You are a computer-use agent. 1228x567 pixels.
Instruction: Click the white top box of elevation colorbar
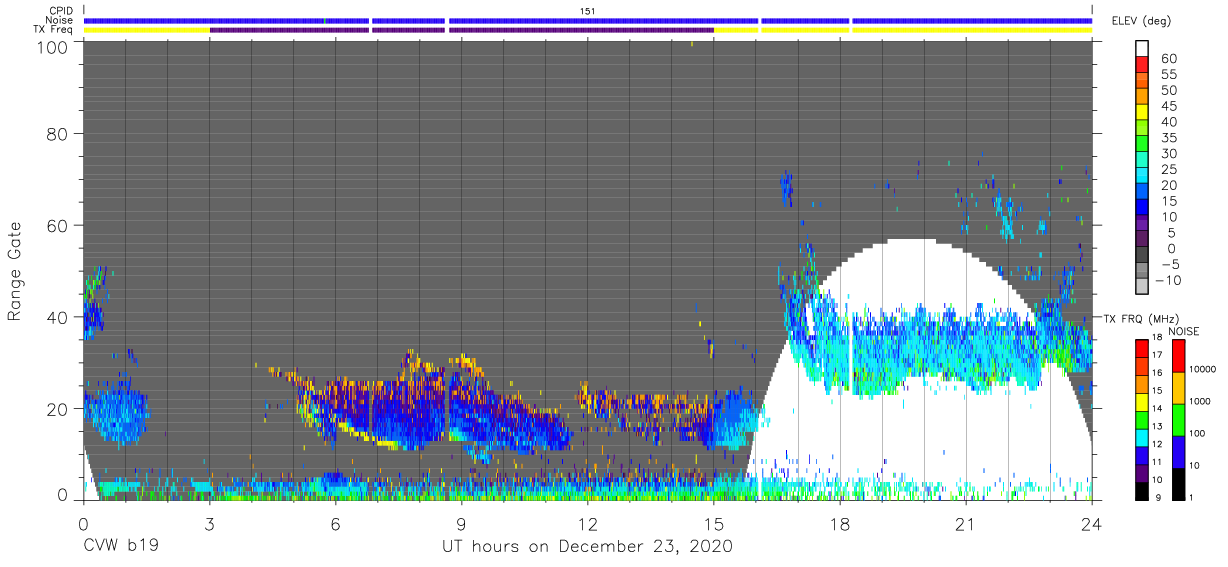pos(1144,49)
